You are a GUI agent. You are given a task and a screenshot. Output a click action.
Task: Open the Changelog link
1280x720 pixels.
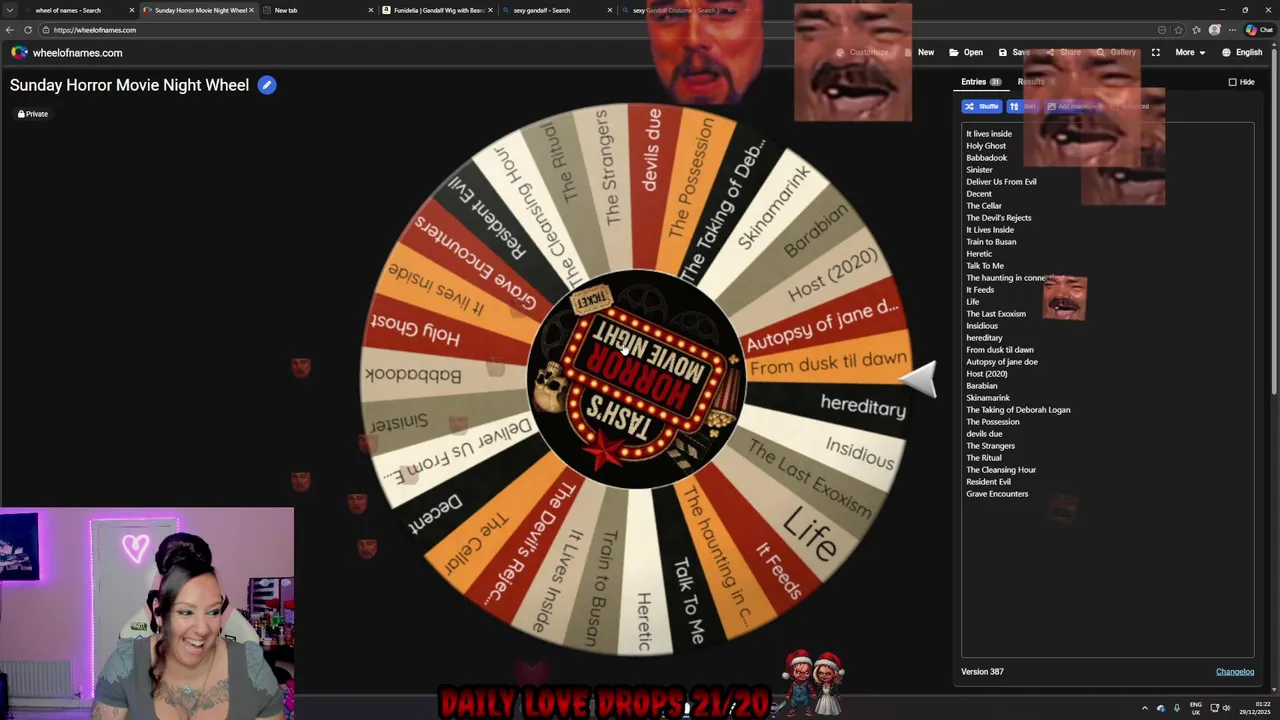(x=1235, y=672)
